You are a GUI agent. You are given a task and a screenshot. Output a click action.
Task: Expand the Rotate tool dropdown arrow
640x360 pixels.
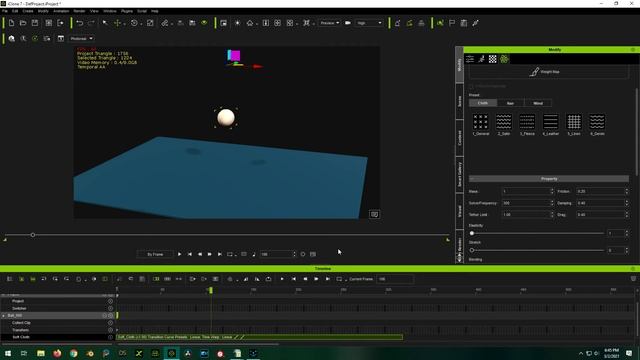point(141,24)
